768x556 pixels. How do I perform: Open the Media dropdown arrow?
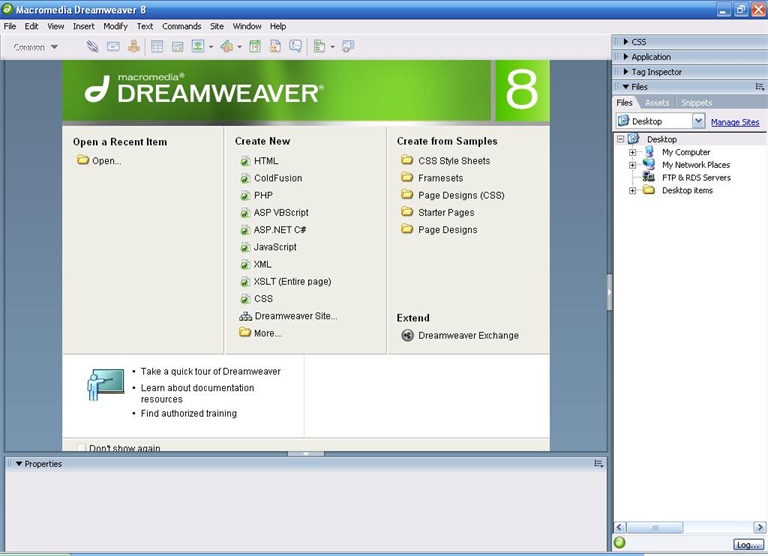pos(240,47)
